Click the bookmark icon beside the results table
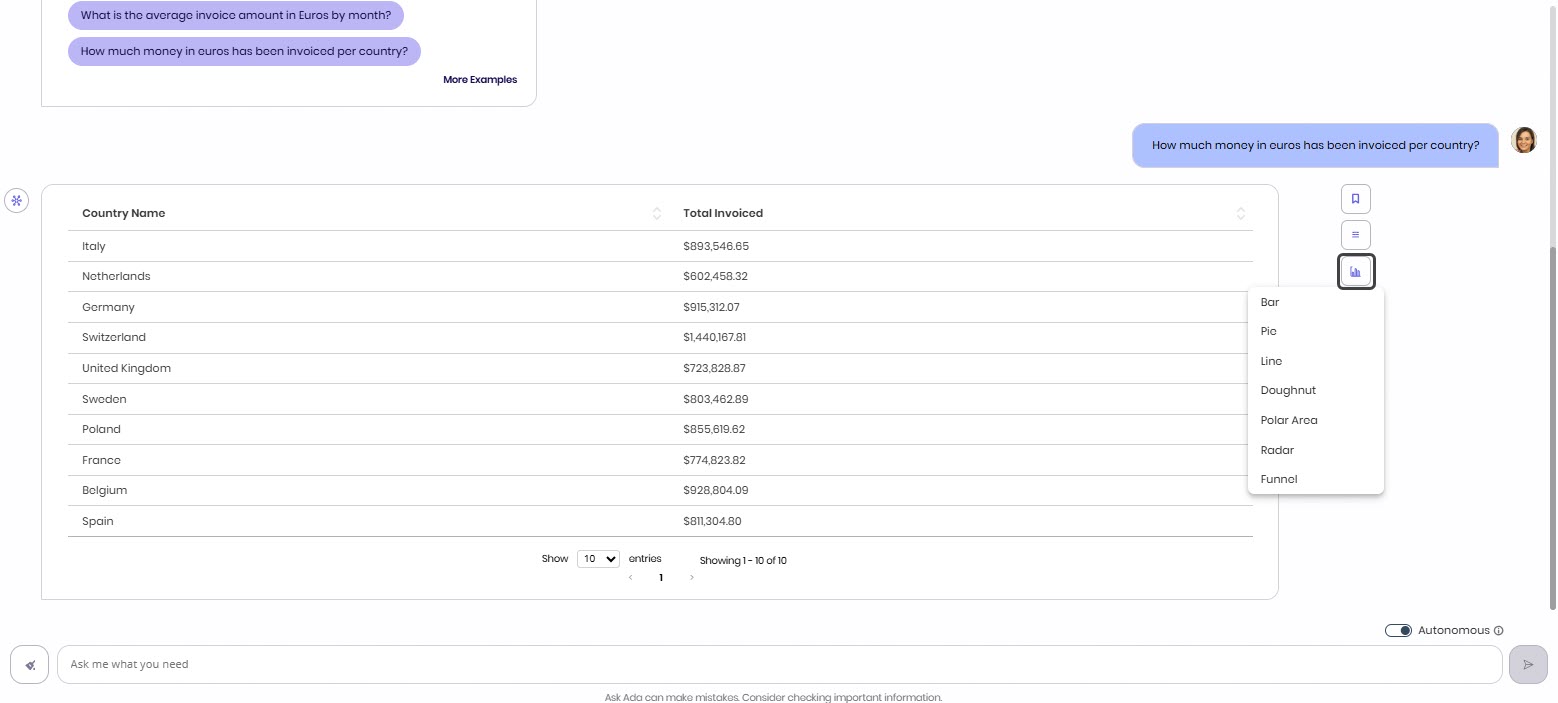Image resolution: width=1558 pixels, height=703 pixels. [x=1355, y=199]
